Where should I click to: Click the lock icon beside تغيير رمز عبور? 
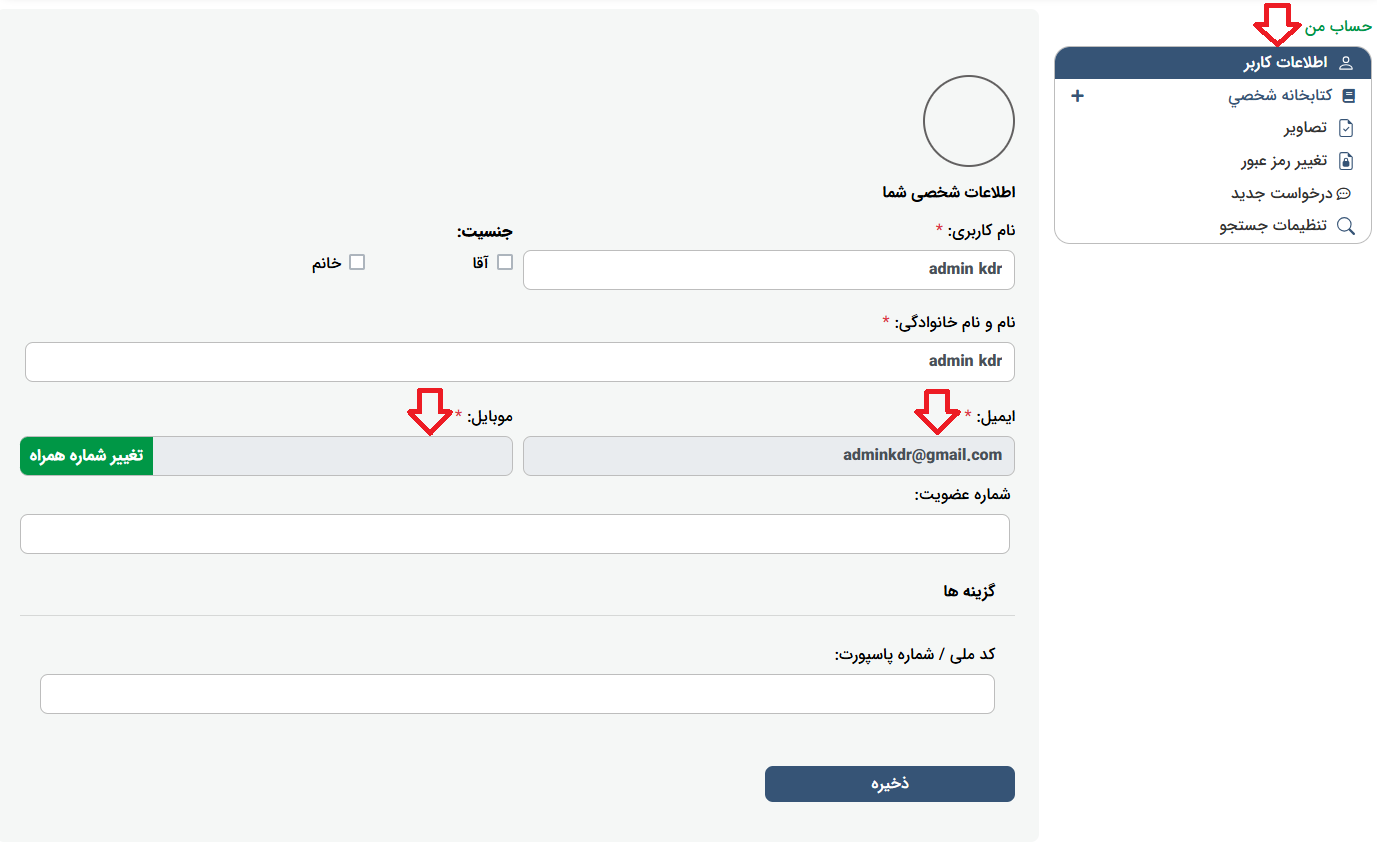tap(1346, 161)
